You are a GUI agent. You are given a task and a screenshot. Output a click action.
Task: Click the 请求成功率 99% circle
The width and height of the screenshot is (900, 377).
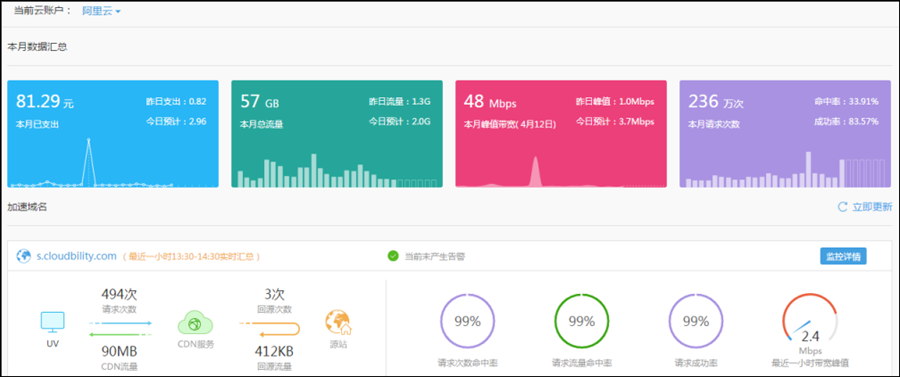pyautogui.click(x=696, y=321)
